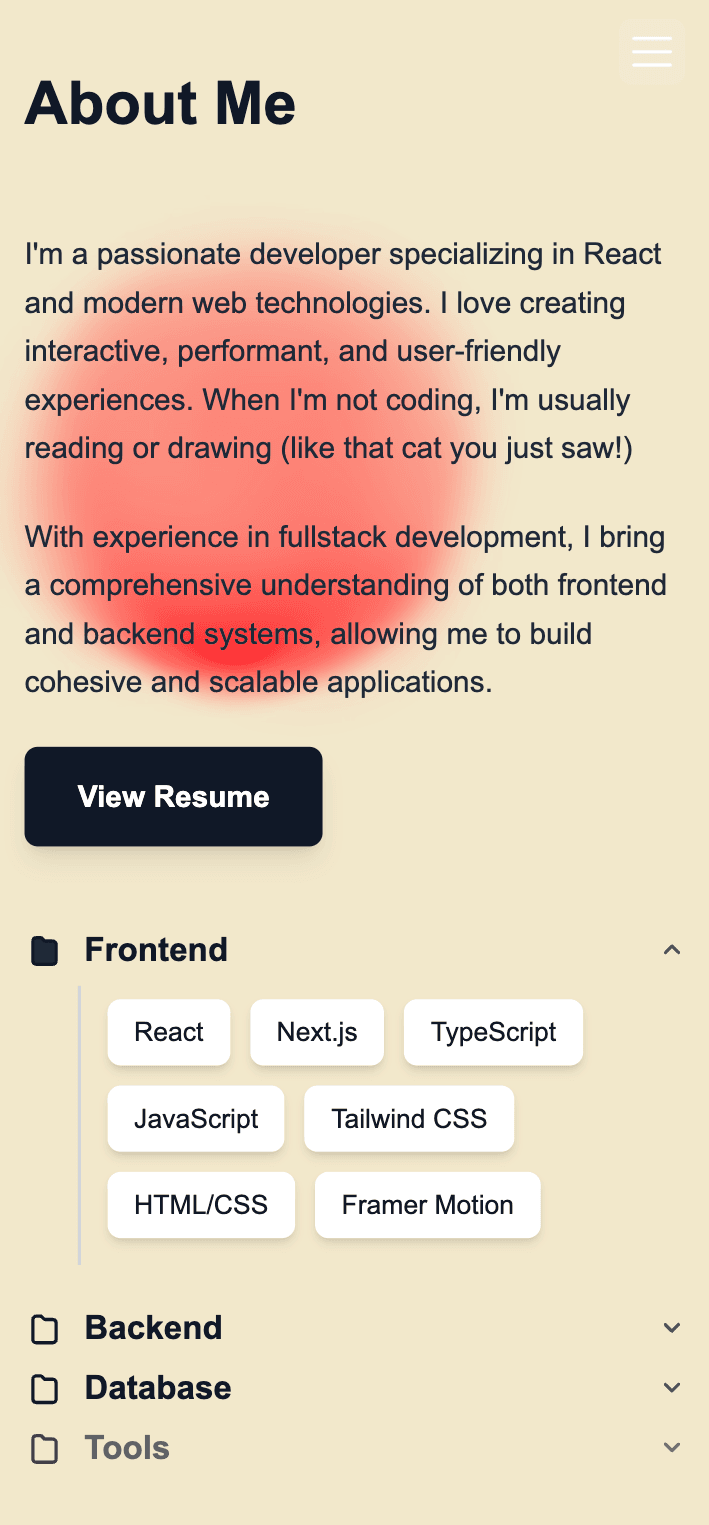The image size is (709, 1525).
Task: Expand the Backend section chevron
Action: [672, 1328]
